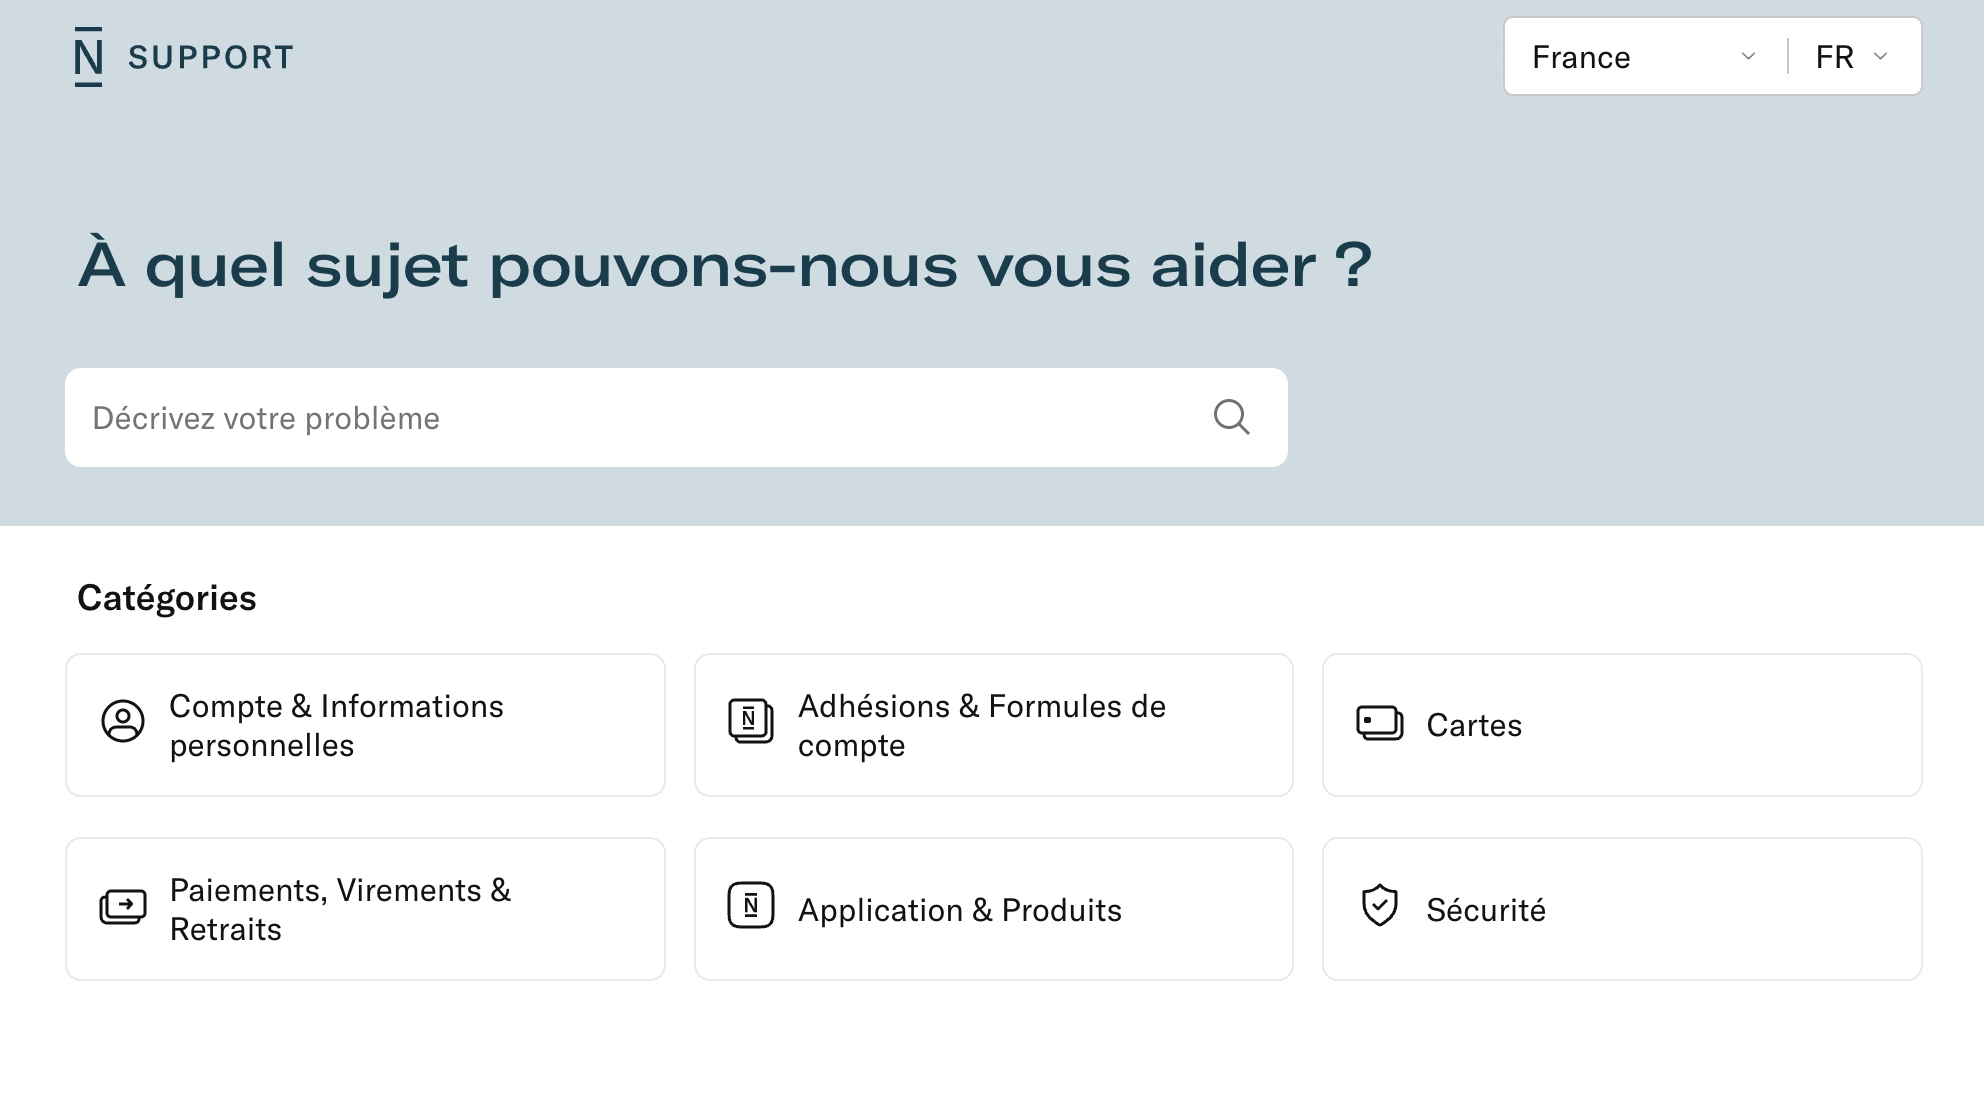Click the SUPPORT header link
The height and width of the screenshot is (1094, 1984).
pos(211,58)
